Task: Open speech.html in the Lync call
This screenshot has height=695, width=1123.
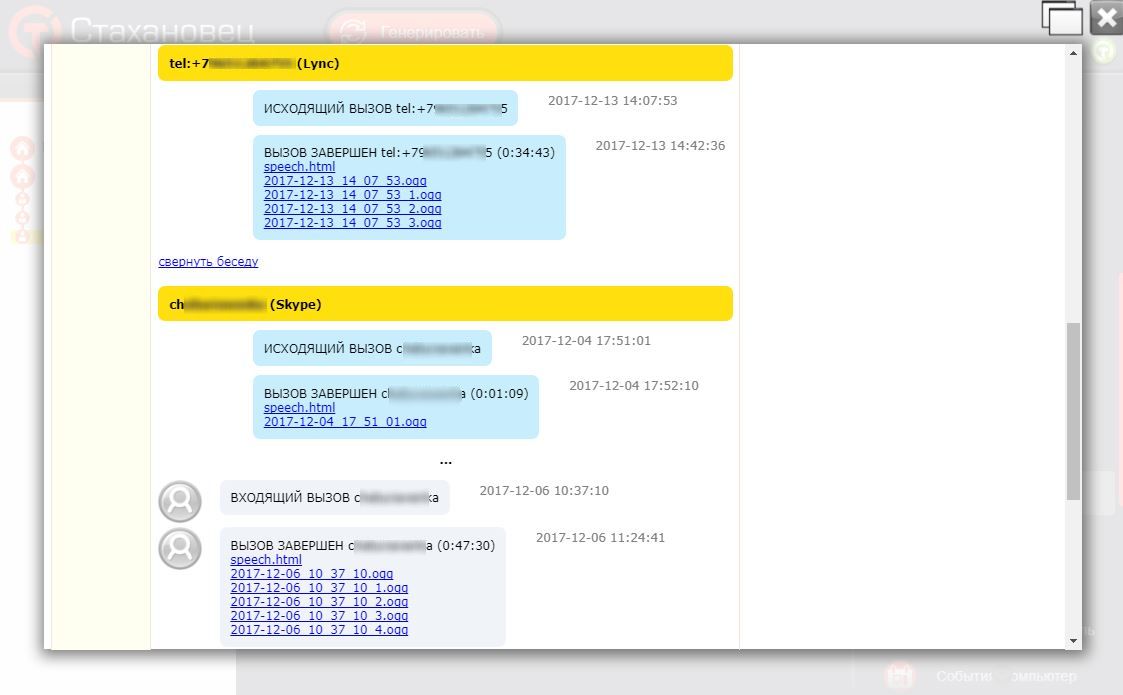Action: click(x=299, y=166)
